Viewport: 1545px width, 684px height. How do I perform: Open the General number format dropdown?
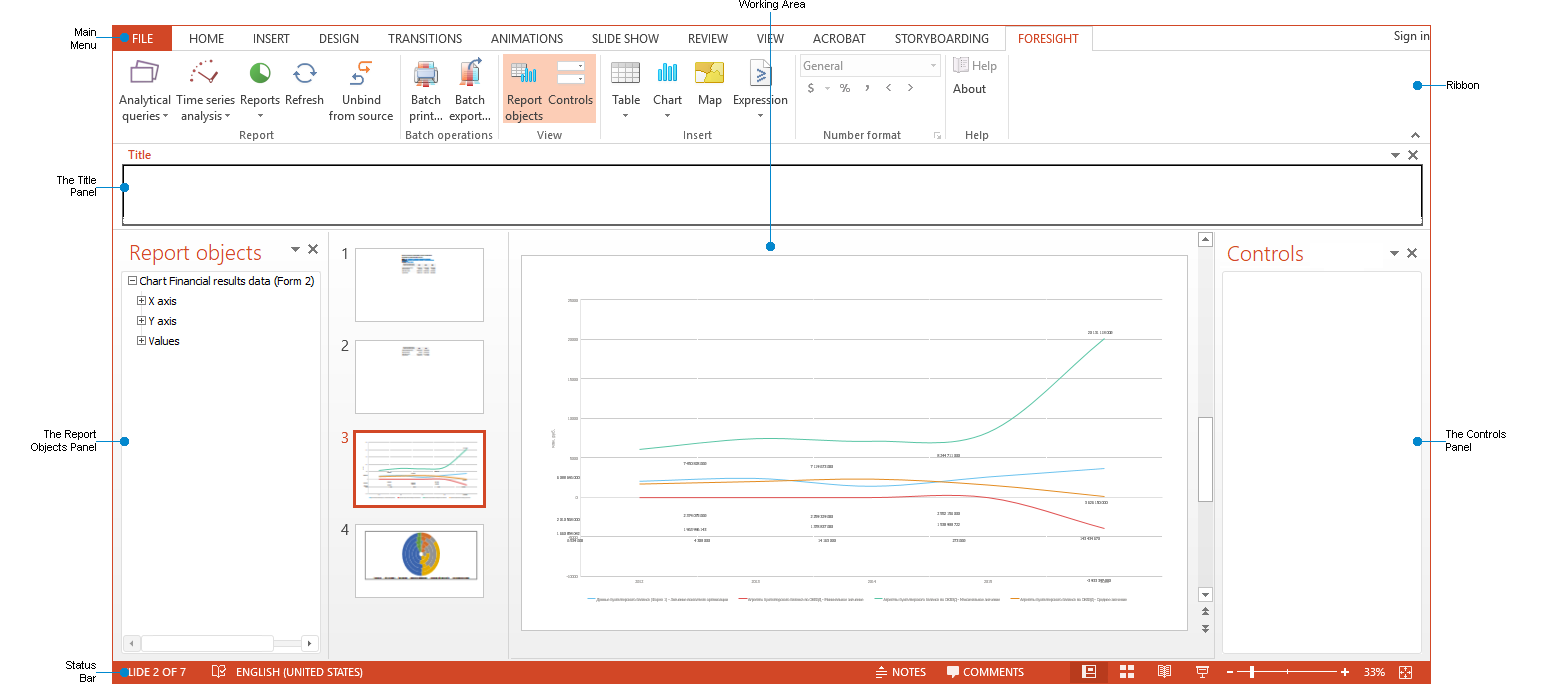(x=932, y=65)
